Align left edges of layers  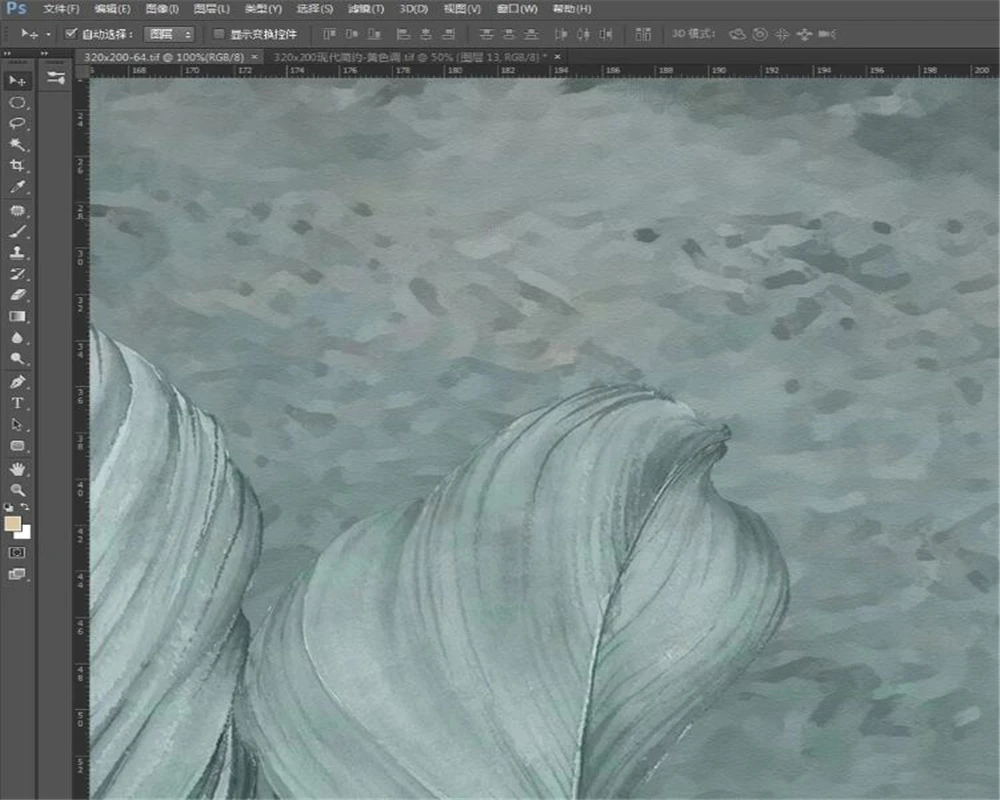point(403,34)
